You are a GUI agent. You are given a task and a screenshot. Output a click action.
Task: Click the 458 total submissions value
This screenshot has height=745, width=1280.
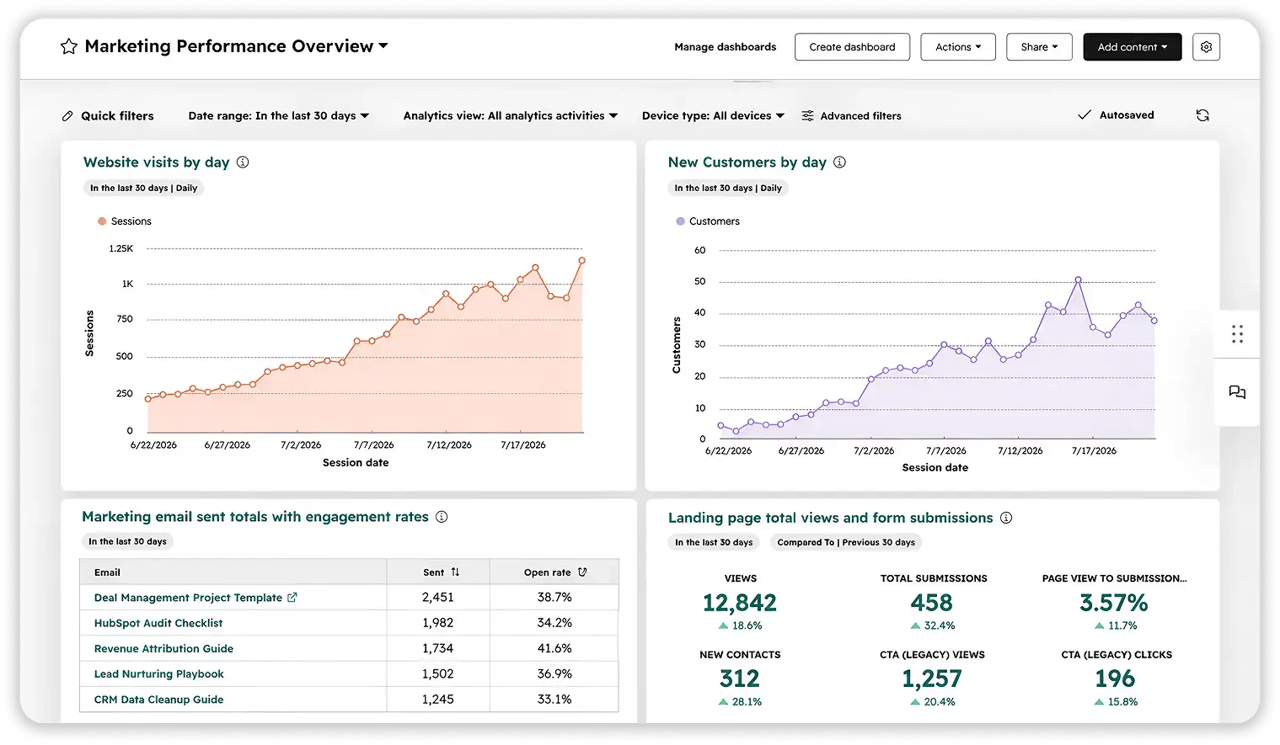pyautogui.click(x=932, y=603)
